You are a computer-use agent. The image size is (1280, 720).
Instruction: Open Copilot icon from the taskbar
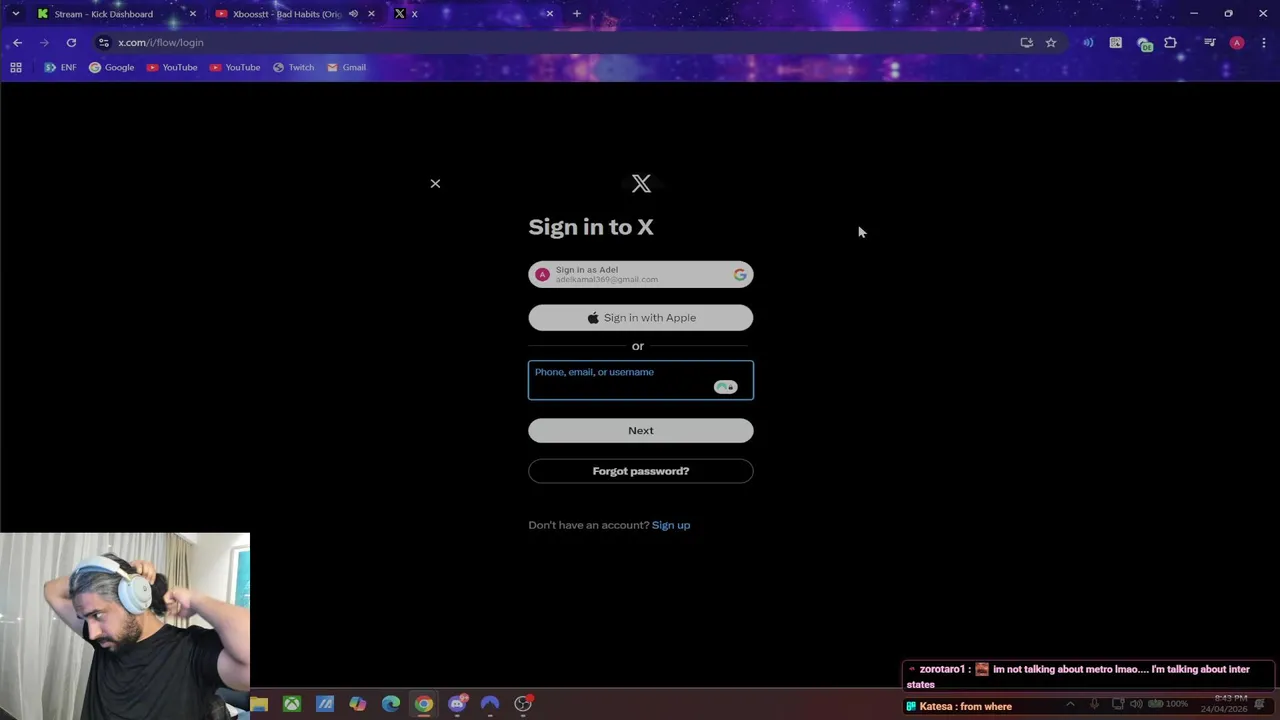358,704
